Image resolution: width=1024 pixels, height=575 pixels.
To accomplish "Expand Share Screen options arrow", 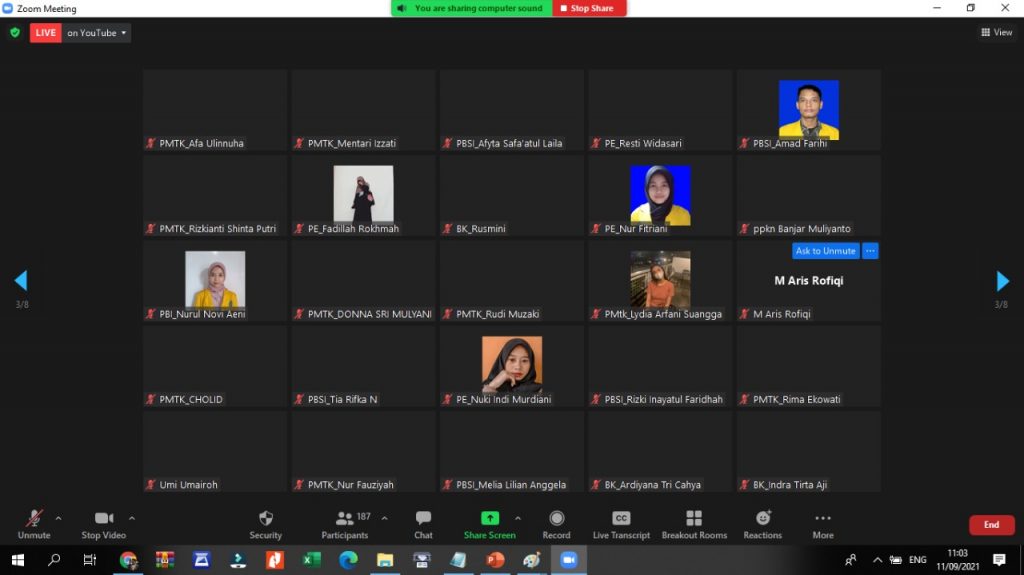I will (x=517, y=518).
